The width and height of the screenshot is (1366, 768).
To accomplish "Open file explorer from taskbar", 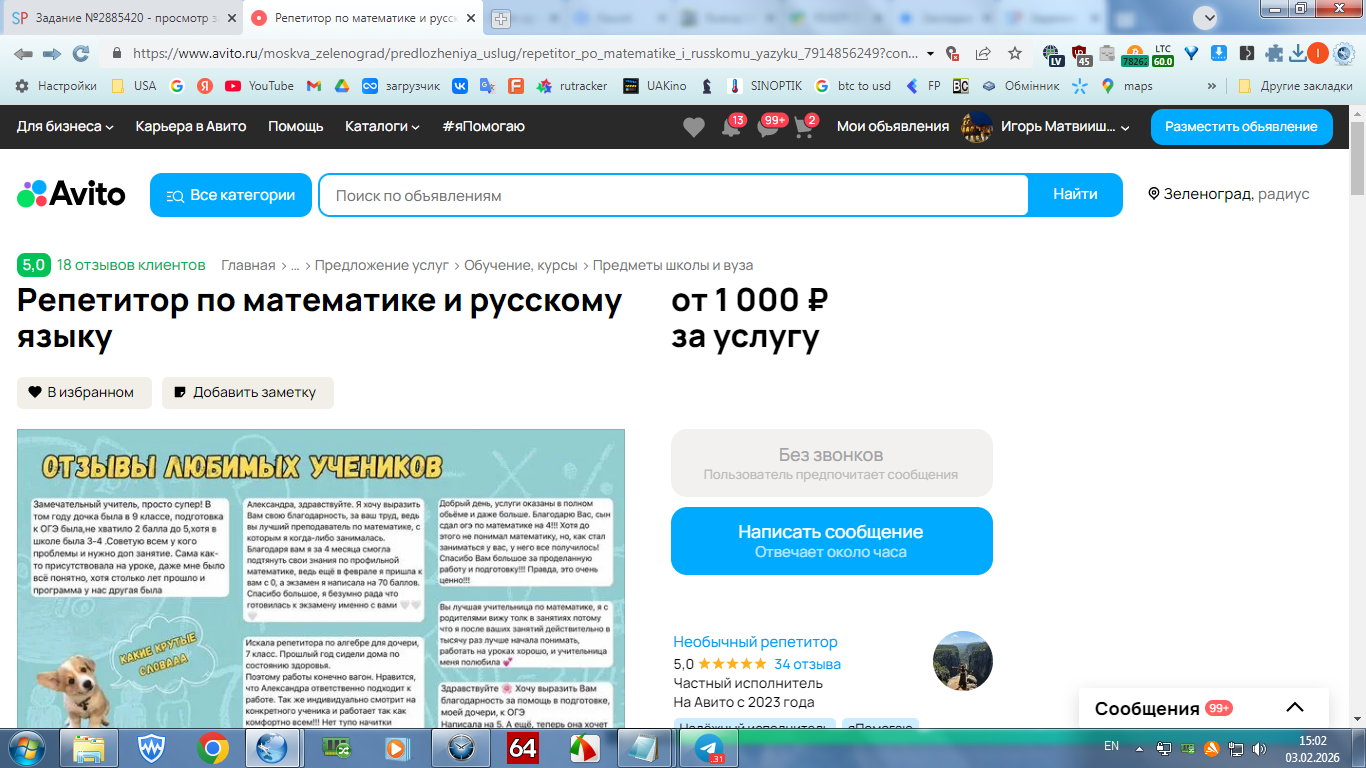I will pos(90,747).
